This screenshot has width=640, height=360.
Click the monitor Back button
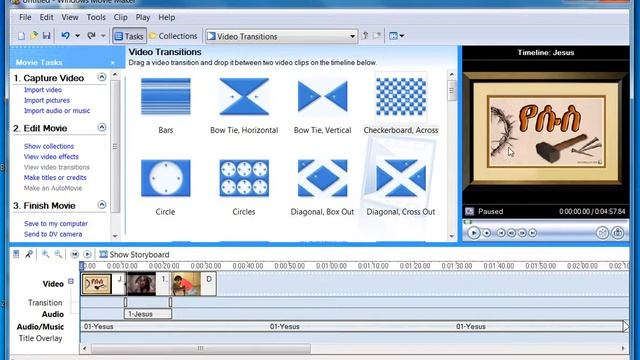click(x=501, y=233)
